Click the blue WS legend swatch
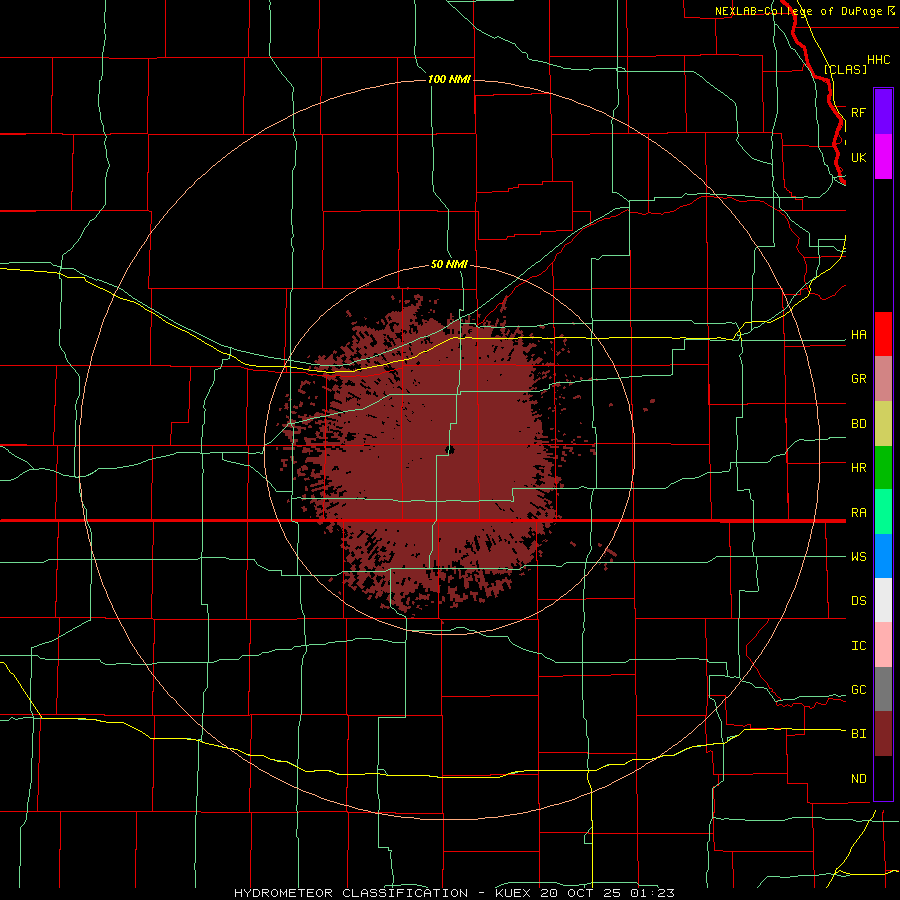The image size is (900, 900). tap(883, 556)
